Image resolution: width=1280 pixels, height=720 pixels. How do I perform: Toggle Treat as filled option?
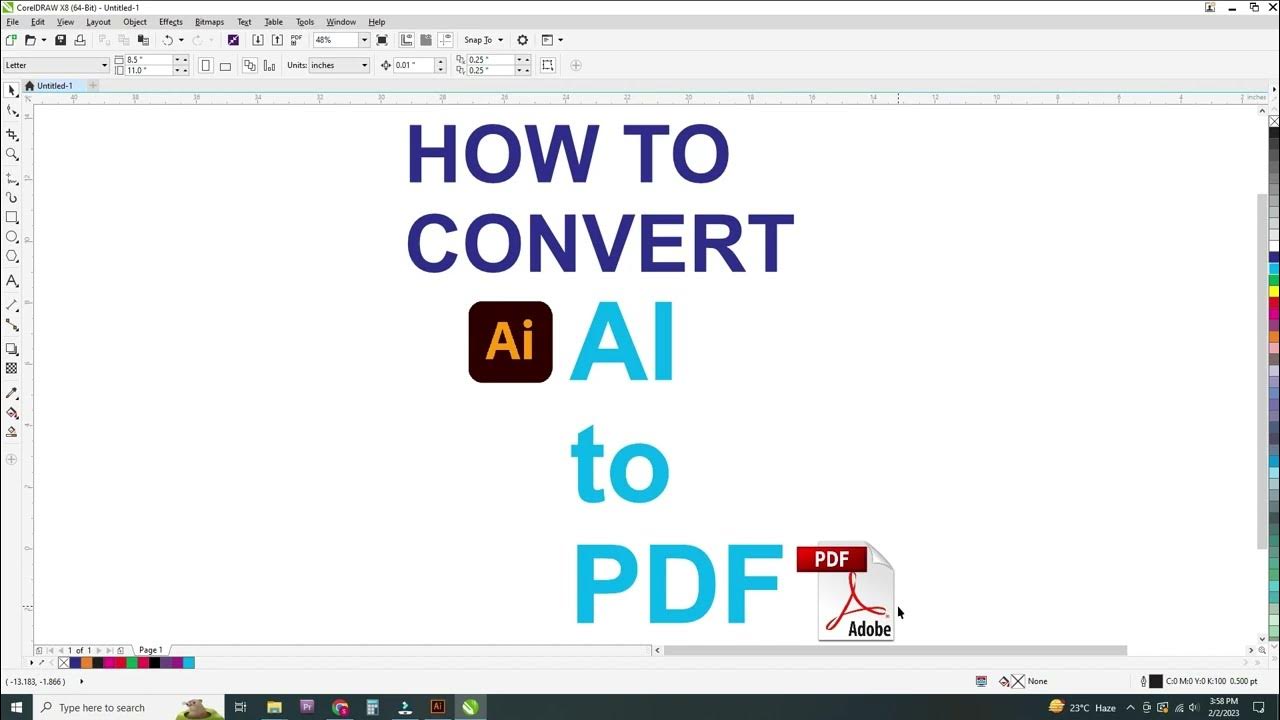(x=548, y=65)
